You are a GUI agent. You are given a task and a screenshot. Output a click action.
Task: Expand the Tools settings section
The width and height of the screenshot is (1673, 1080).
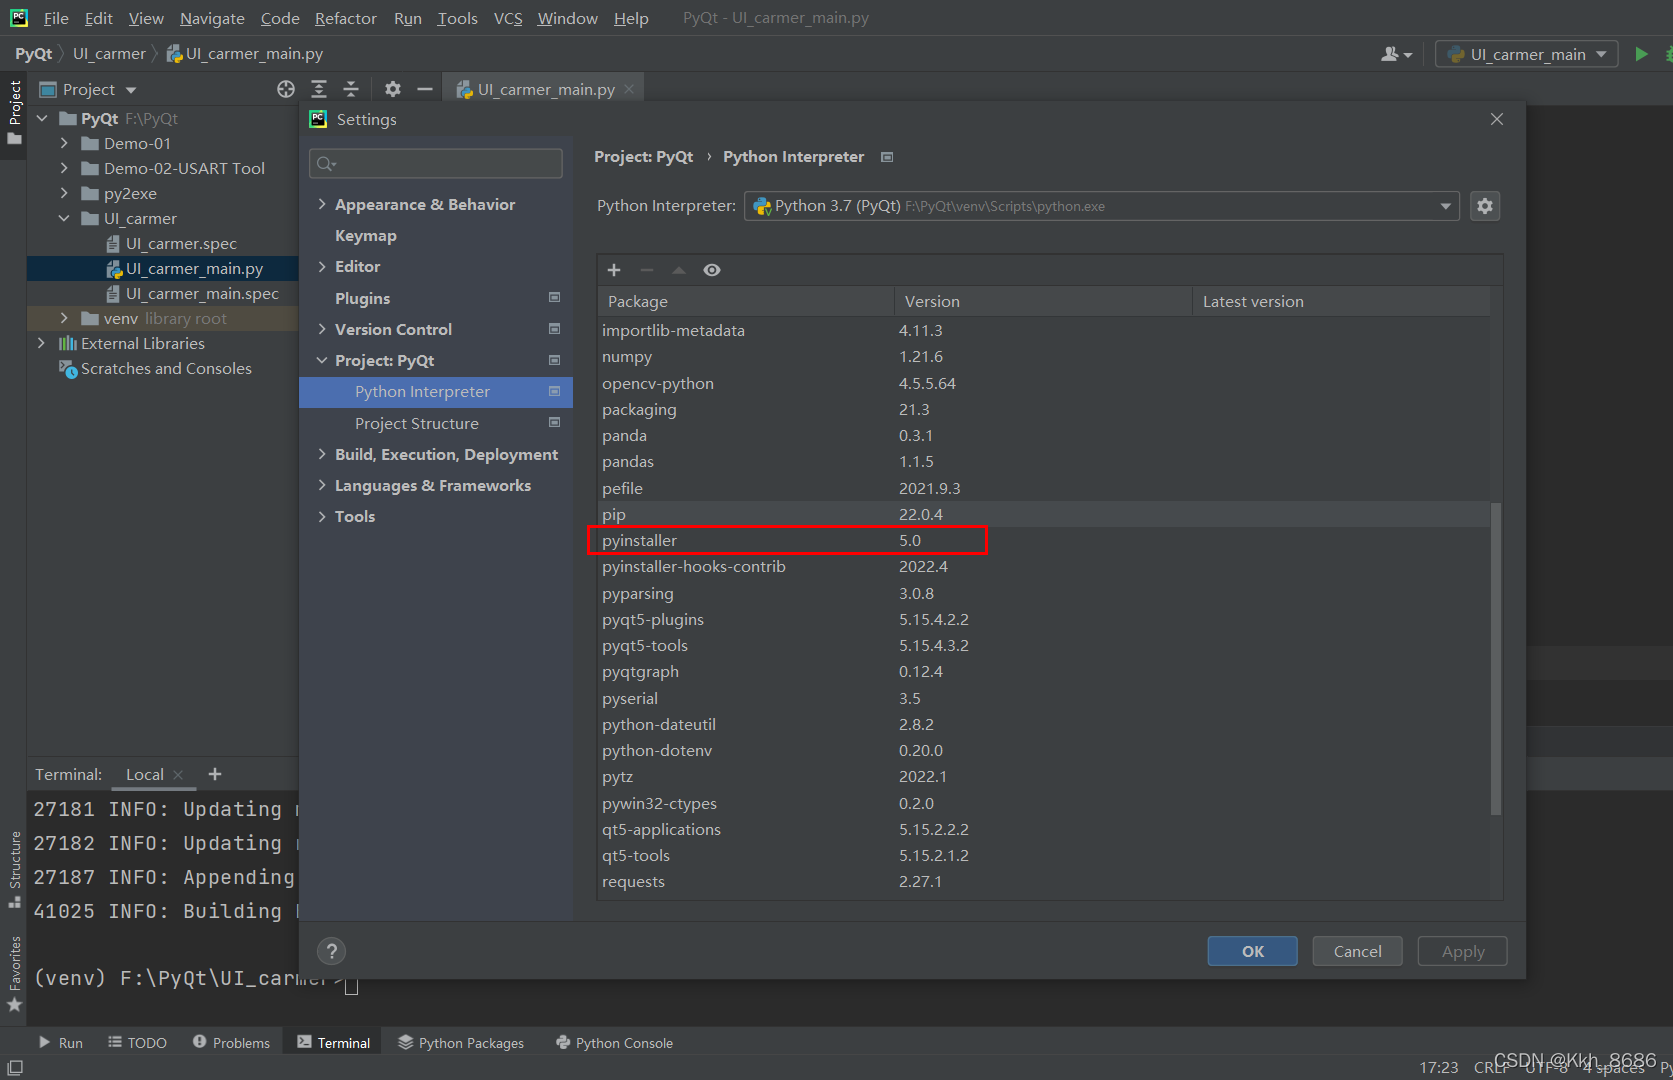click(322, 516)
